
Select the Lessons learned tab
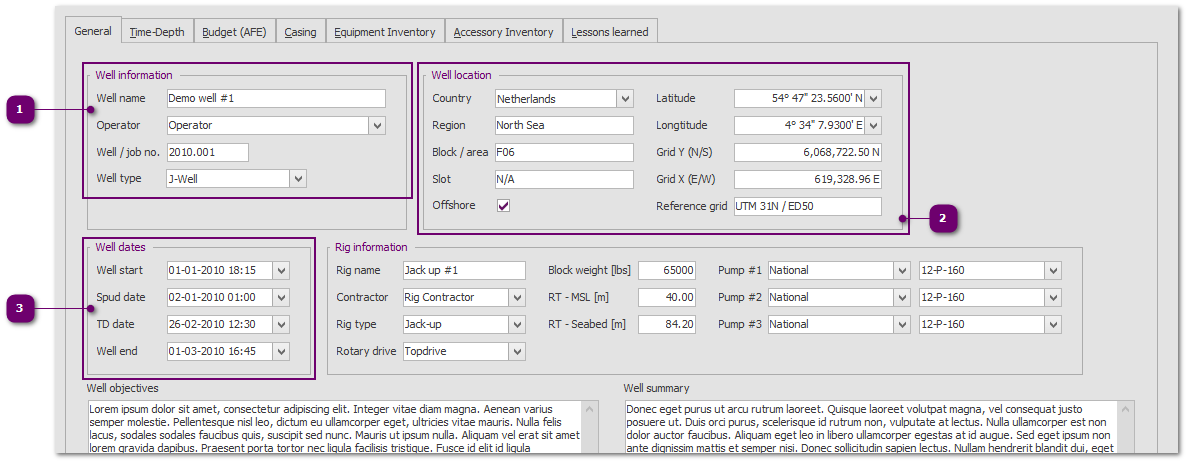[x=609, y=32]
